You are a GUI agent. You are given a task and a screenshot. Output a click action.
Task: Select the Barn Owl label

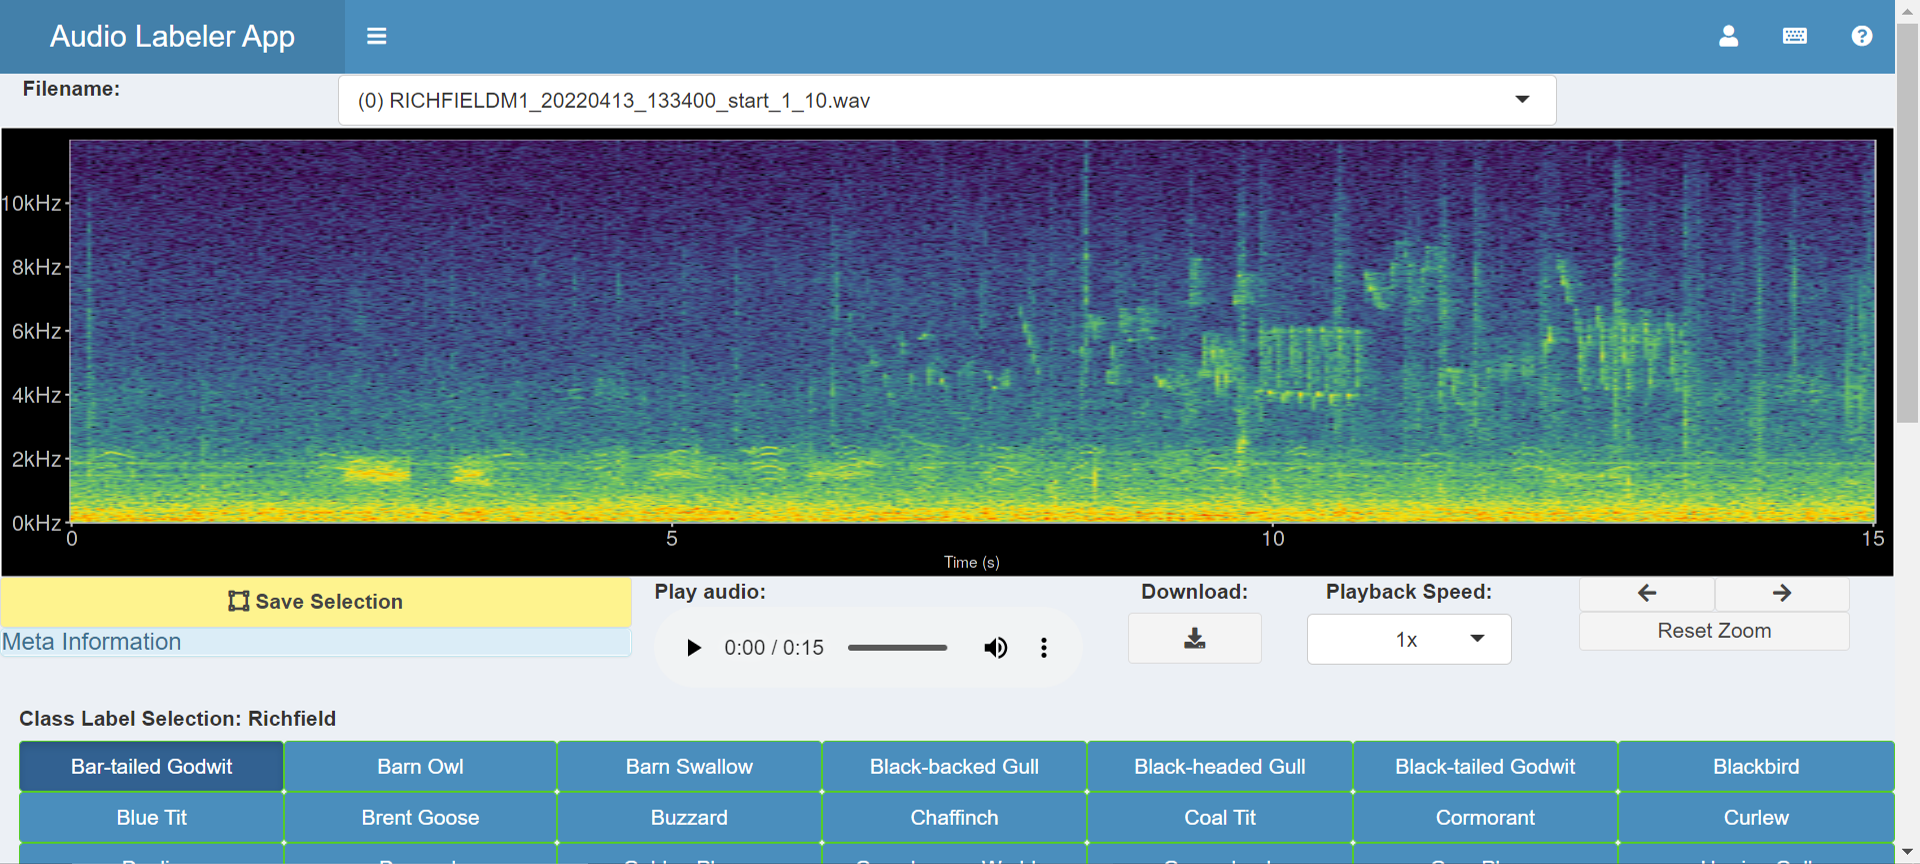tap(420, 766)
